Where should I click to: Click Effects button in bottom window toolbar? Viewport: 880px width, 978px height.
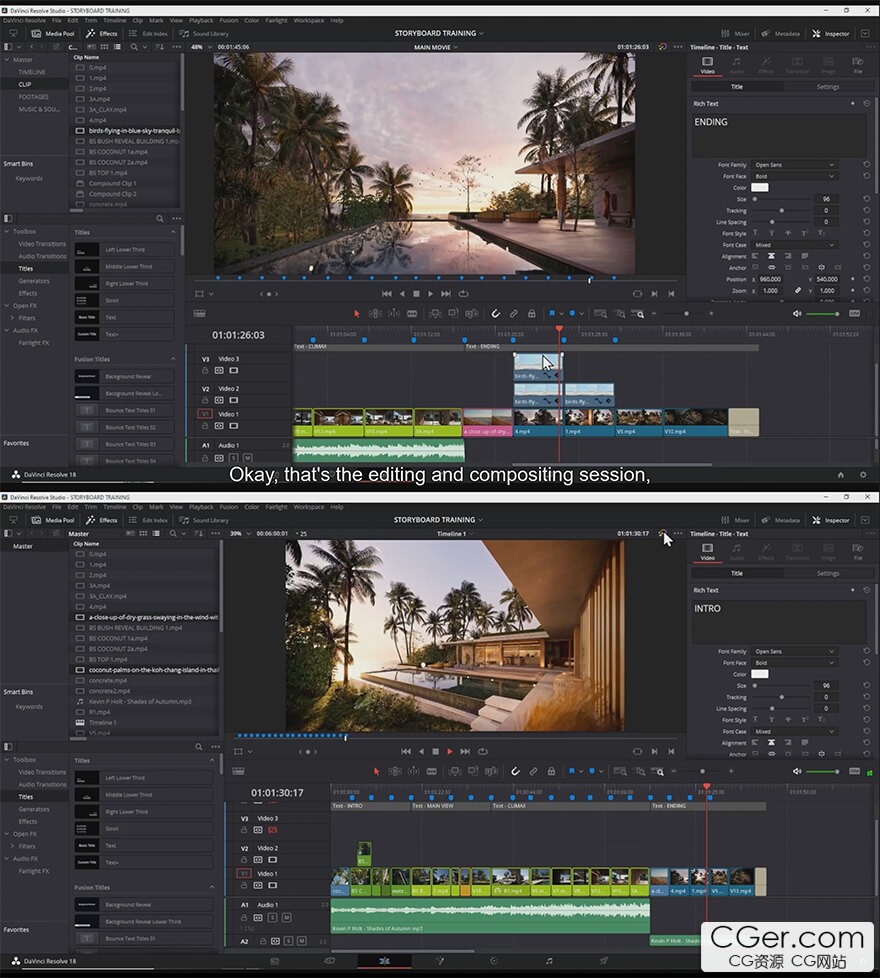click(x=102, y=520)
